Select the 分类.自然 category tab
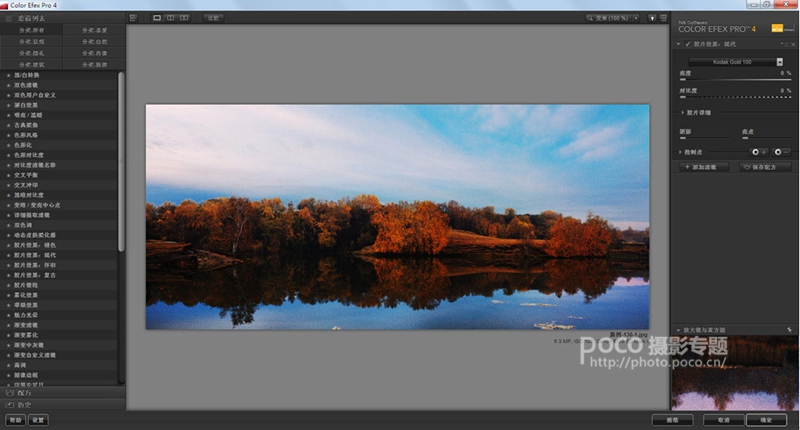This screenshot has height=430, width=800. point(94,42)
